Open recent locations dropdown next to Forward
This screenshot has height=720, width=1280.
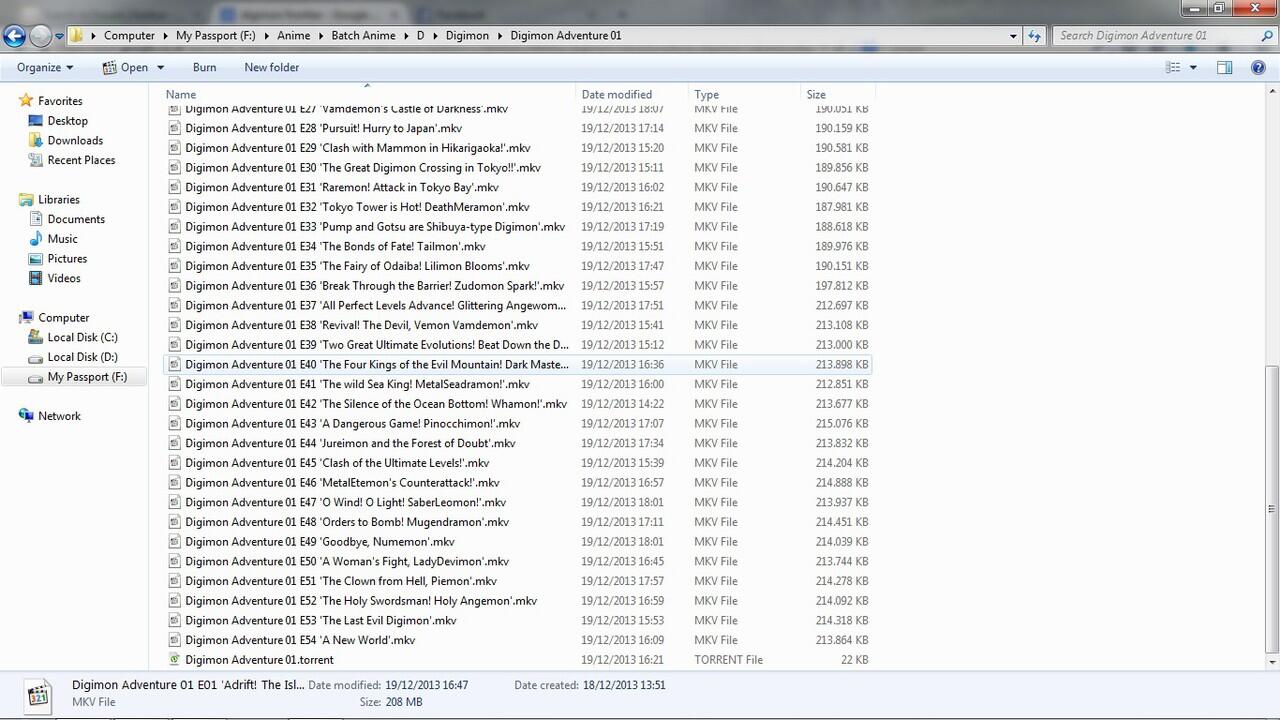60,36
